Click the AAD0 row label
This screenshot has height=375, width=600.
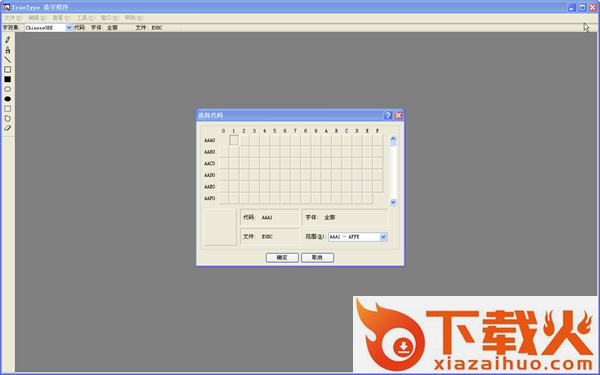click(x=210, y=175)
